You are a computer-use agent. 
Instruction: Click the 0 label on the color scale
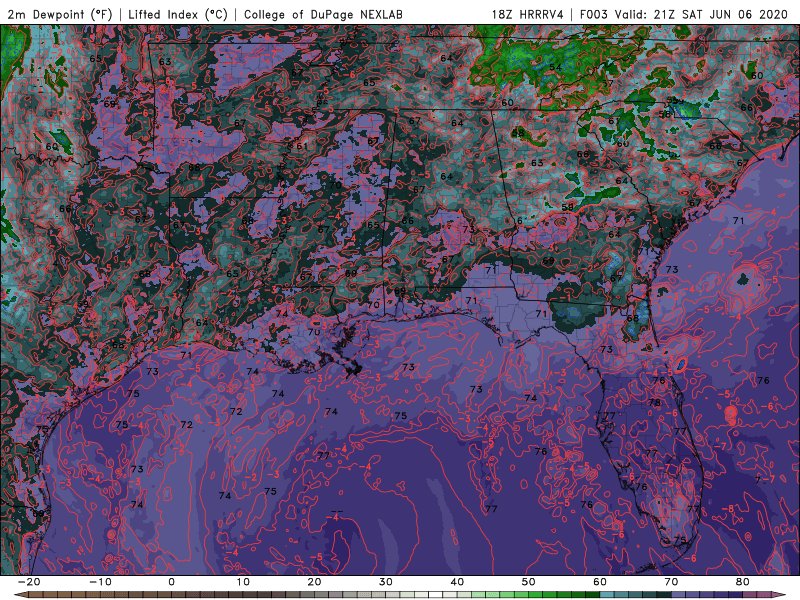[171, 582]
